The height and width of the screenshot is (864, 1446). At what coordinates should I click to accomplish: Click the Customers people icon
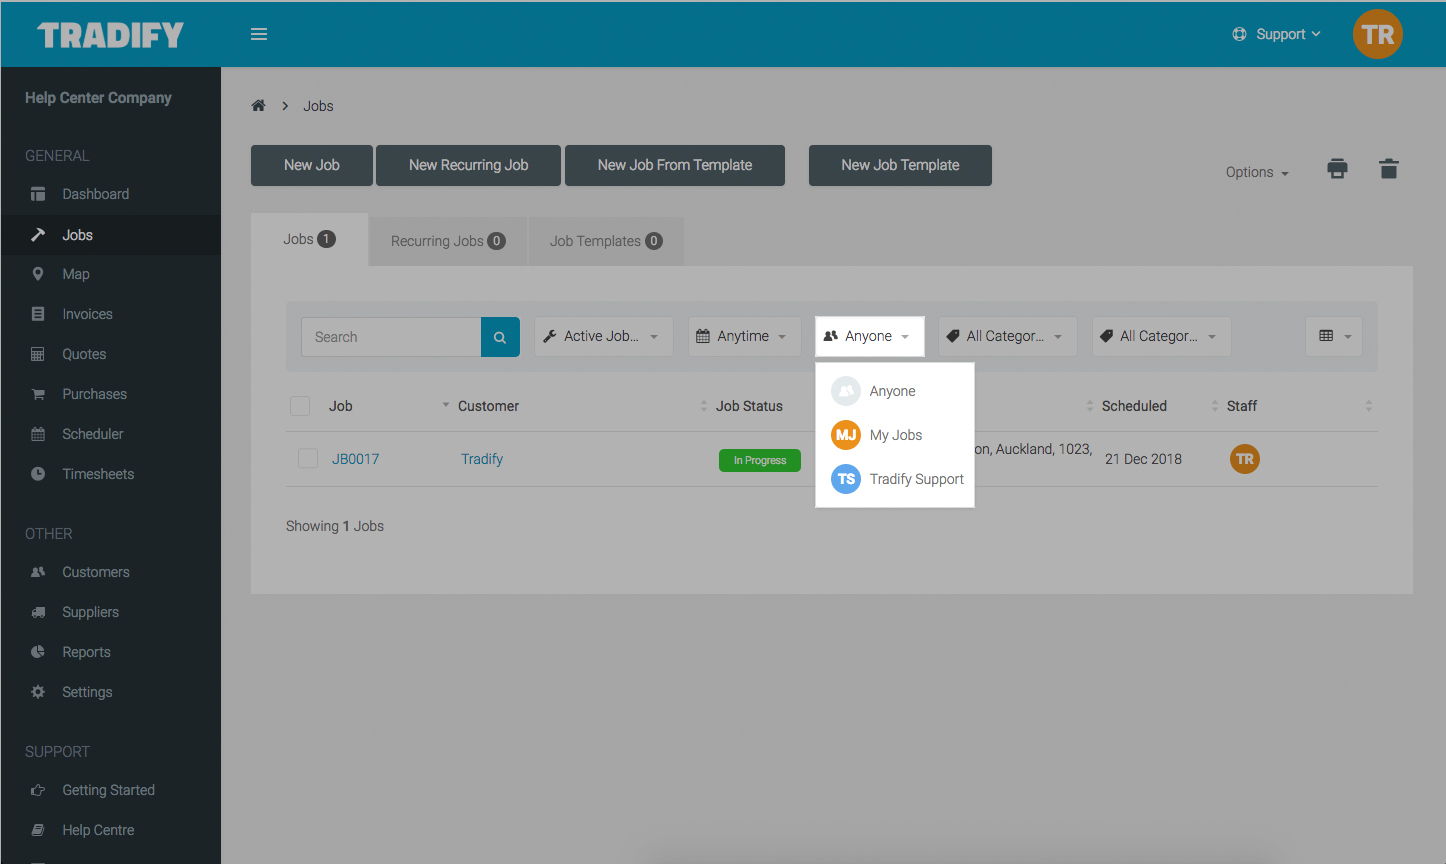click(x=38, y=572)
